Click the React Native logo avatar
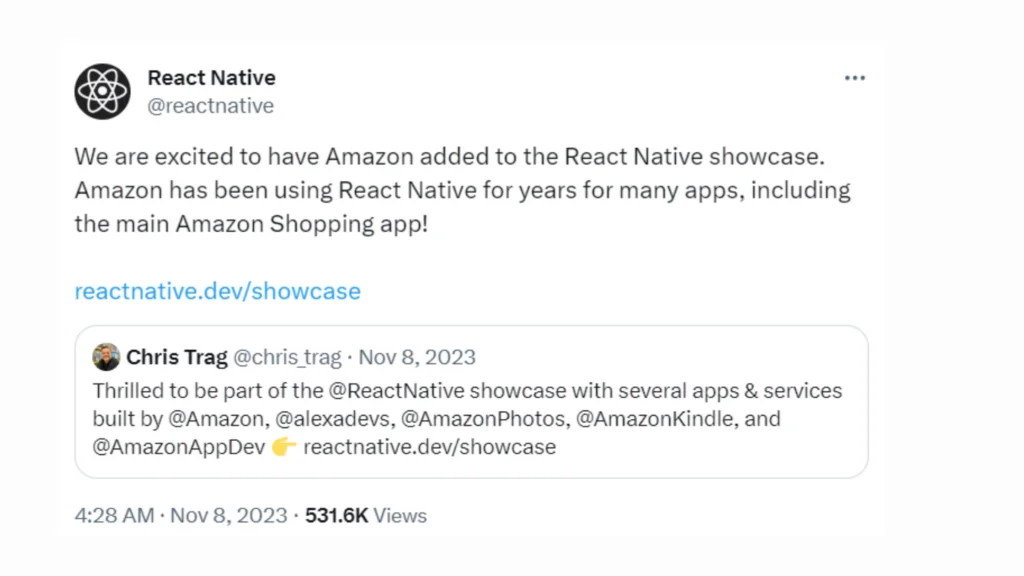The height and width of the screenshot is (576, 1024). pos(102,91)
